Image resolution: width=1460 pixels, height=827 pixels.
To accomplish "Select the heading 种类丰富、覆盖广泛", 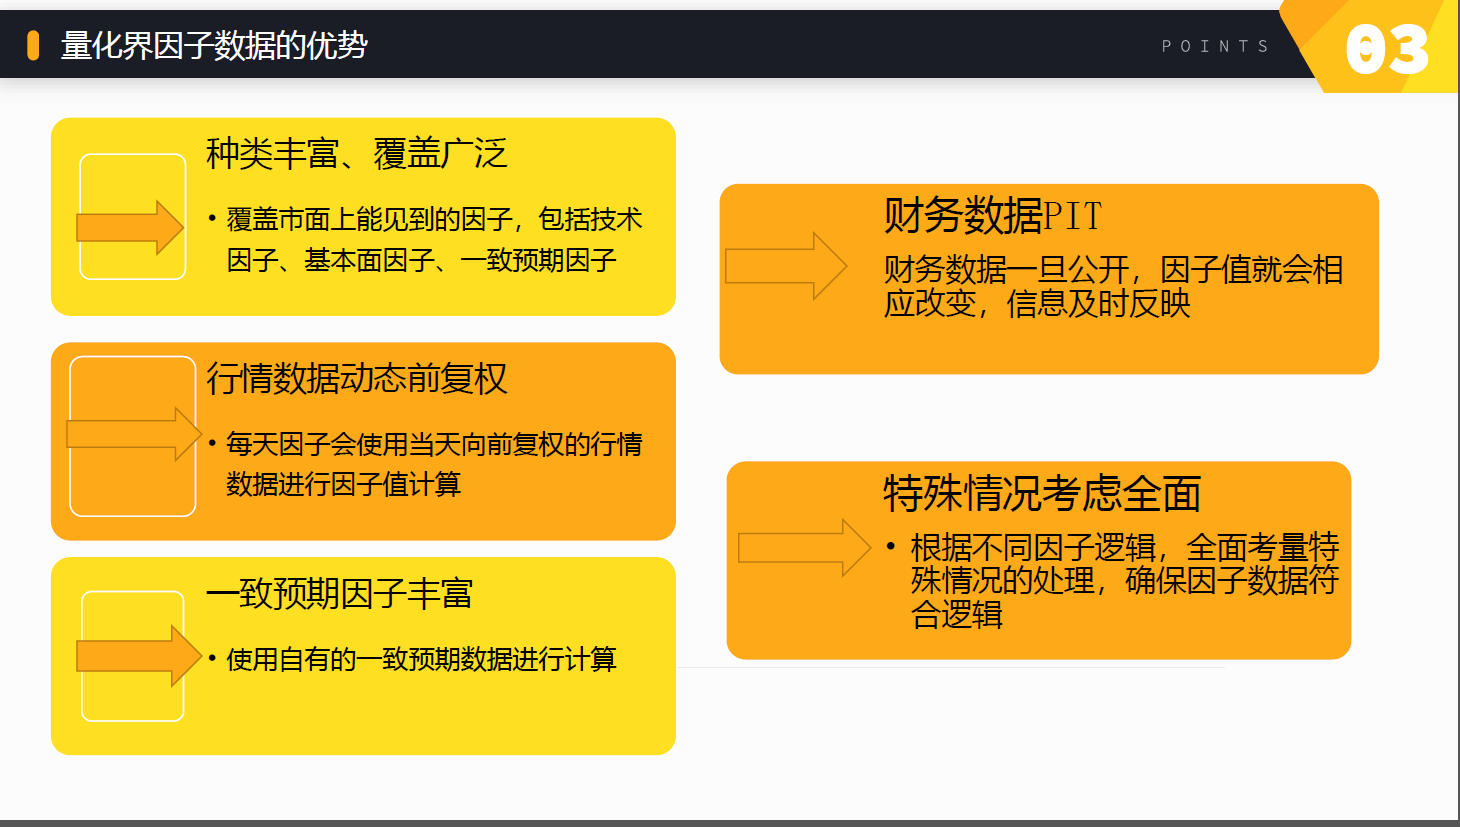I will (356, 153).
